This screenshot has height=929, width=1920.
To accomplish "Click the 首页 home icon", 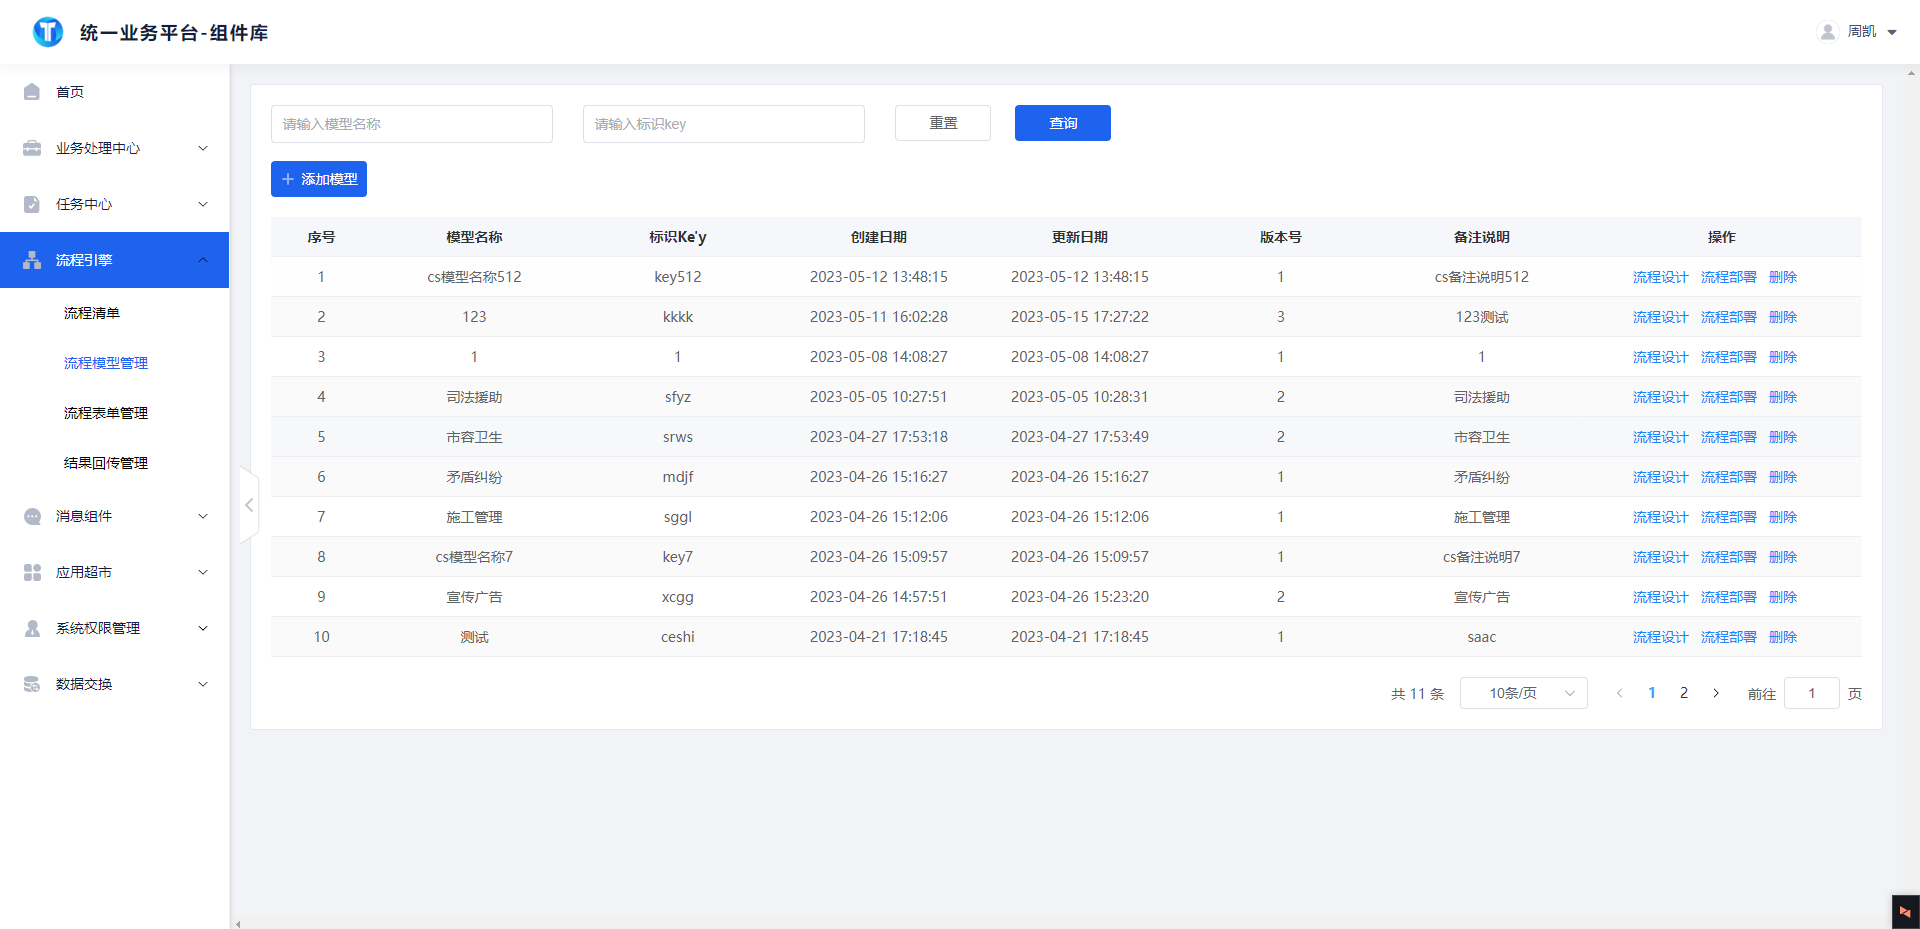I will click(x=32, y=92).
